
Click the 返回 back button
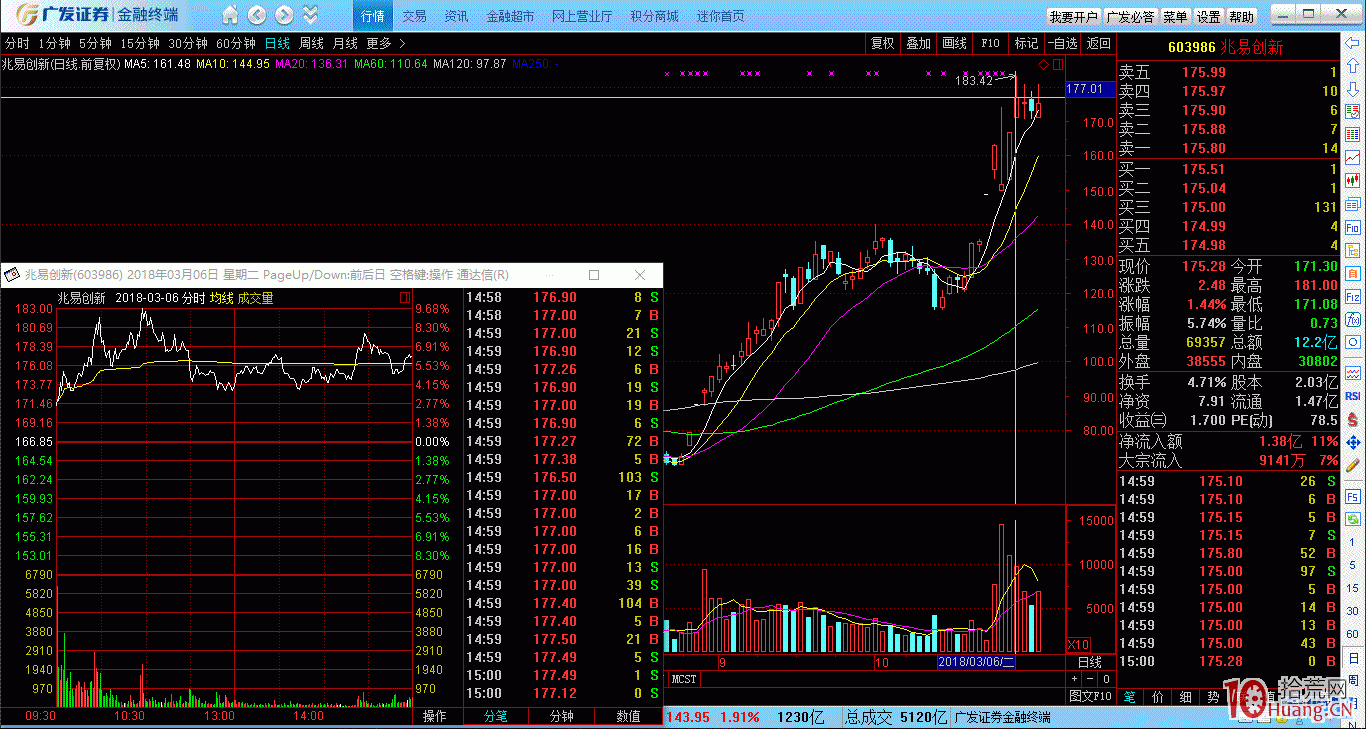pyautogui.click(x=1098, y=43)
